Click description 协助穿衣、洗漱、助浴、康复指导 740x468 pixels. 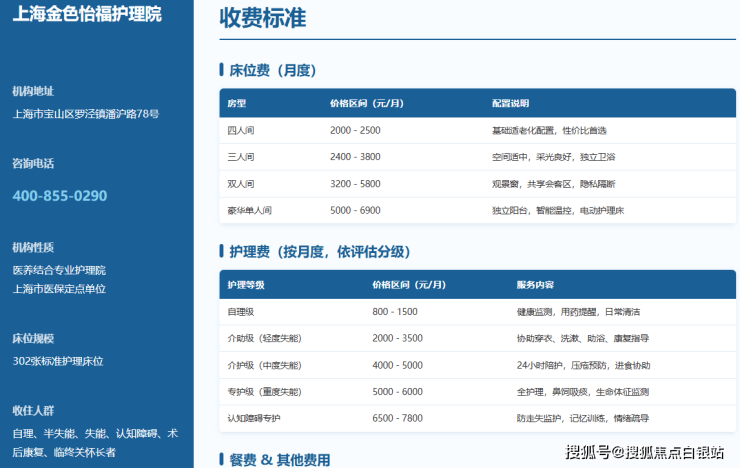(x=583, y=338)
